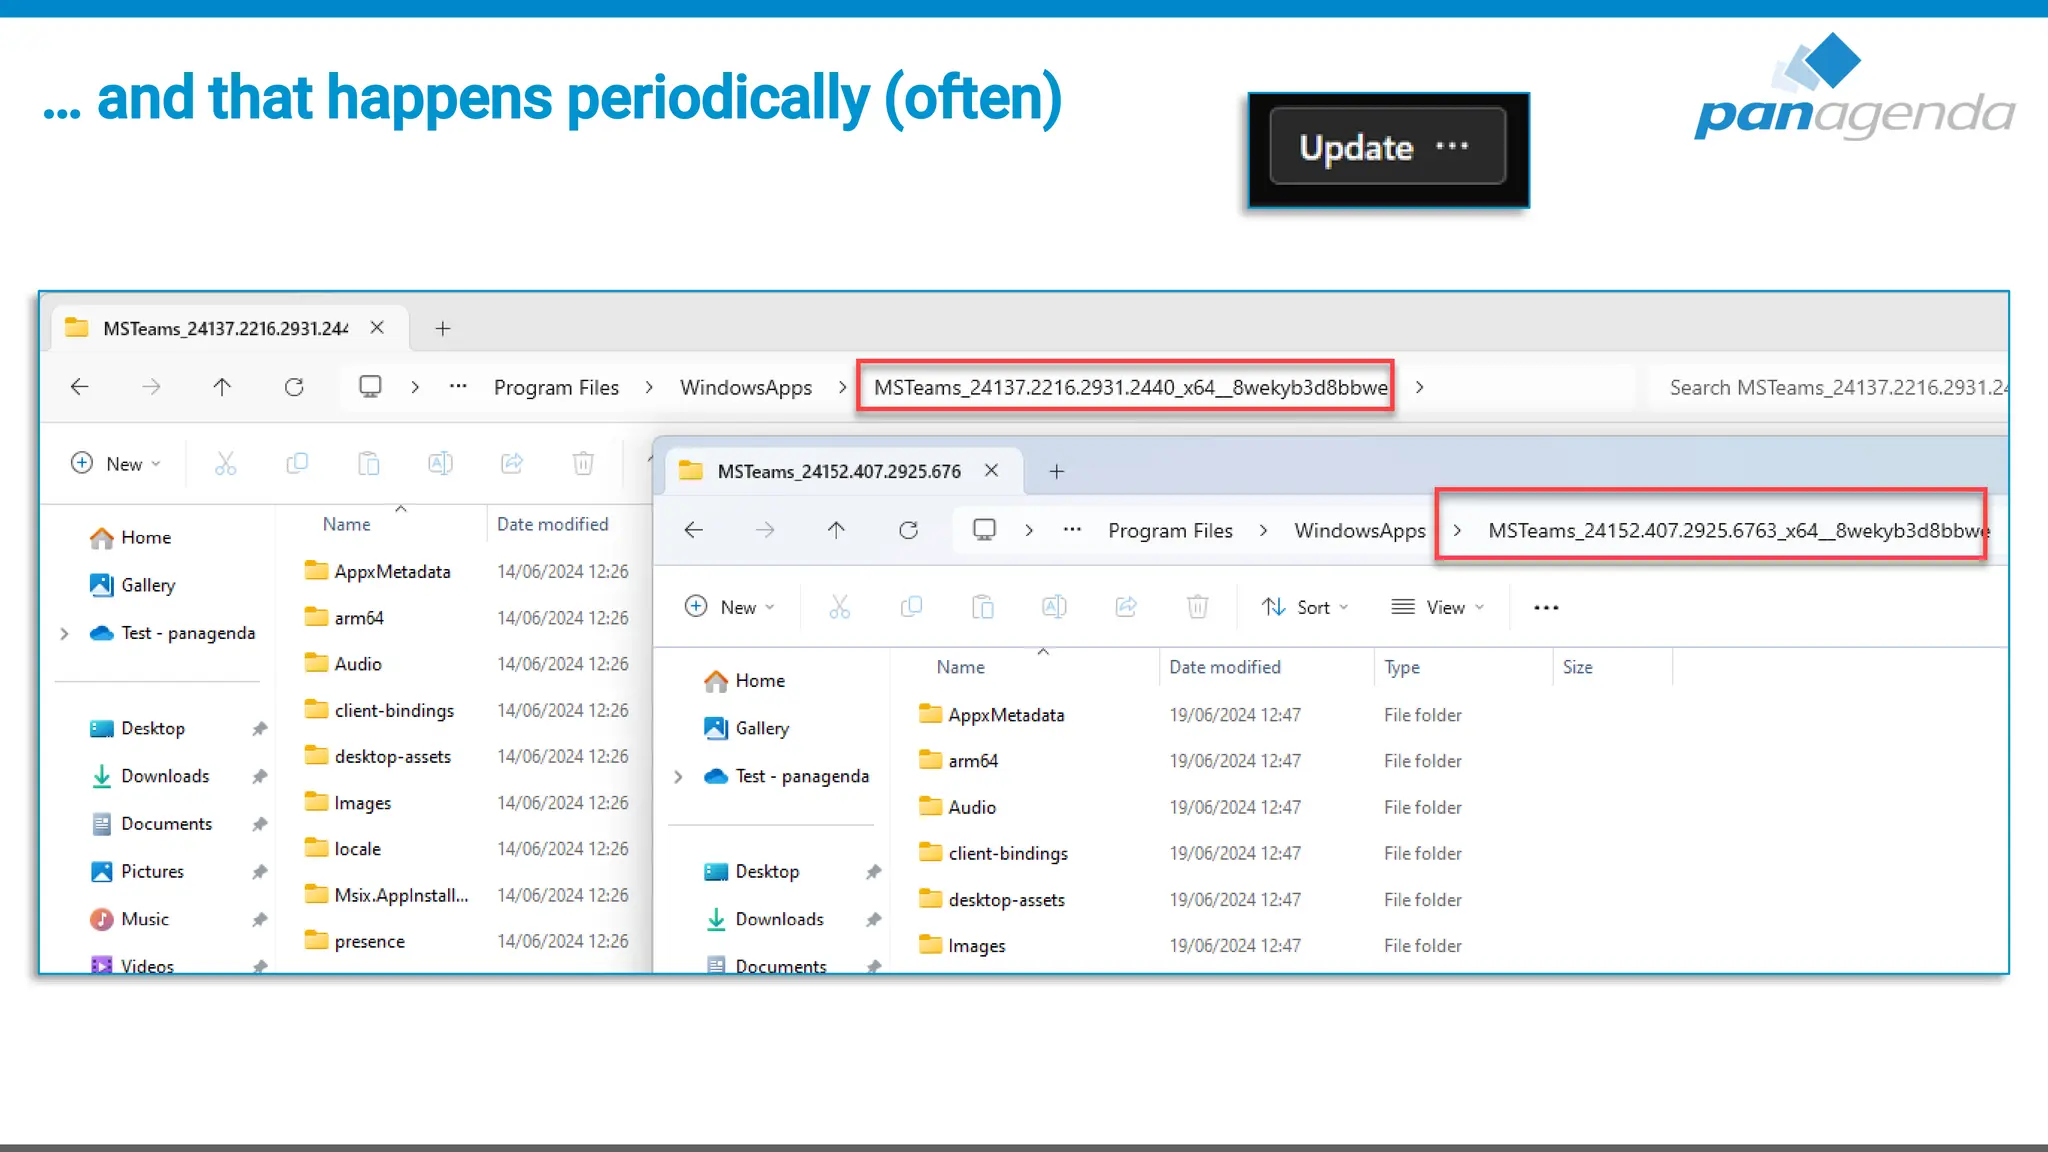Screen dimensions: 2048x1152
Task: Click the Up arrow in front Explorer window
Action: tap(836, 530)
